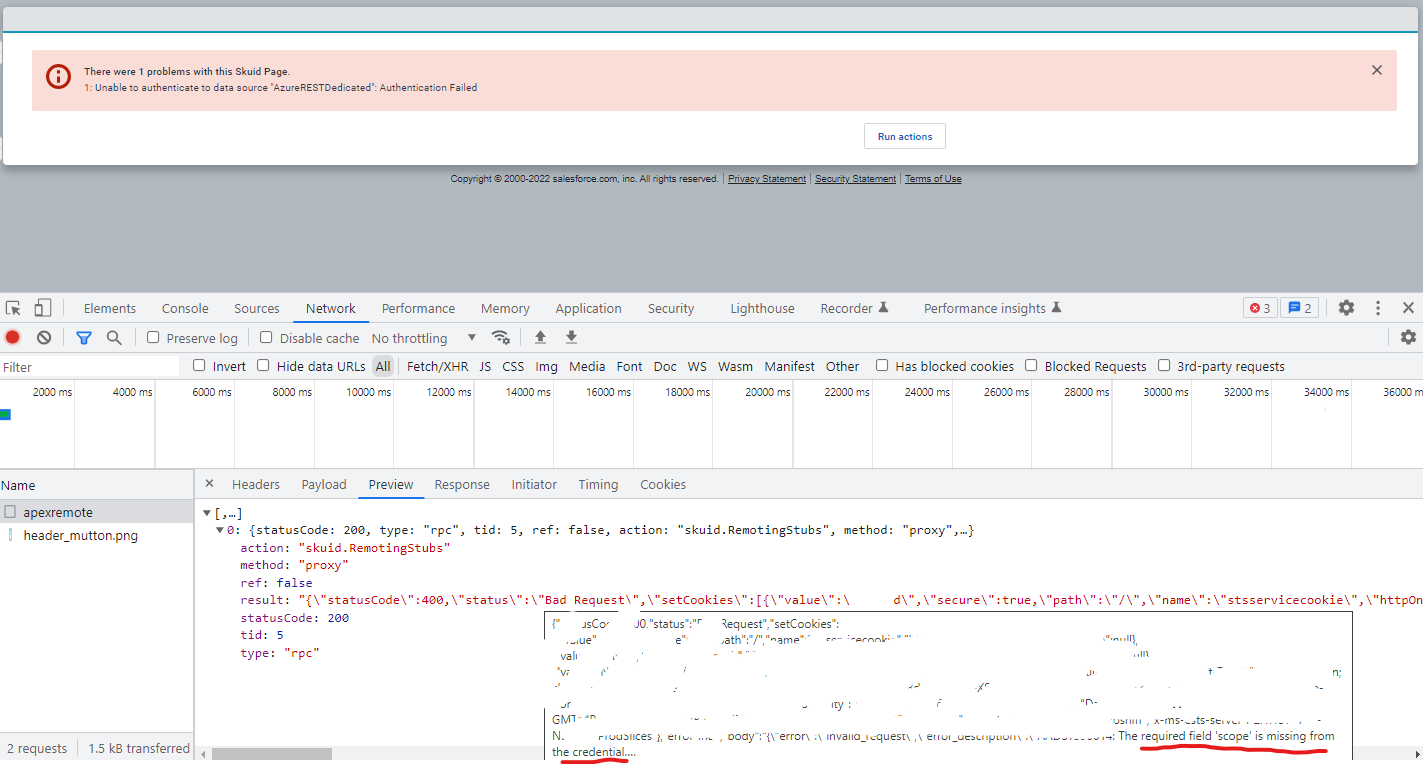1423x764 pixels.
Task: Toggle the device toolbar icon
Action: [42, 308]
